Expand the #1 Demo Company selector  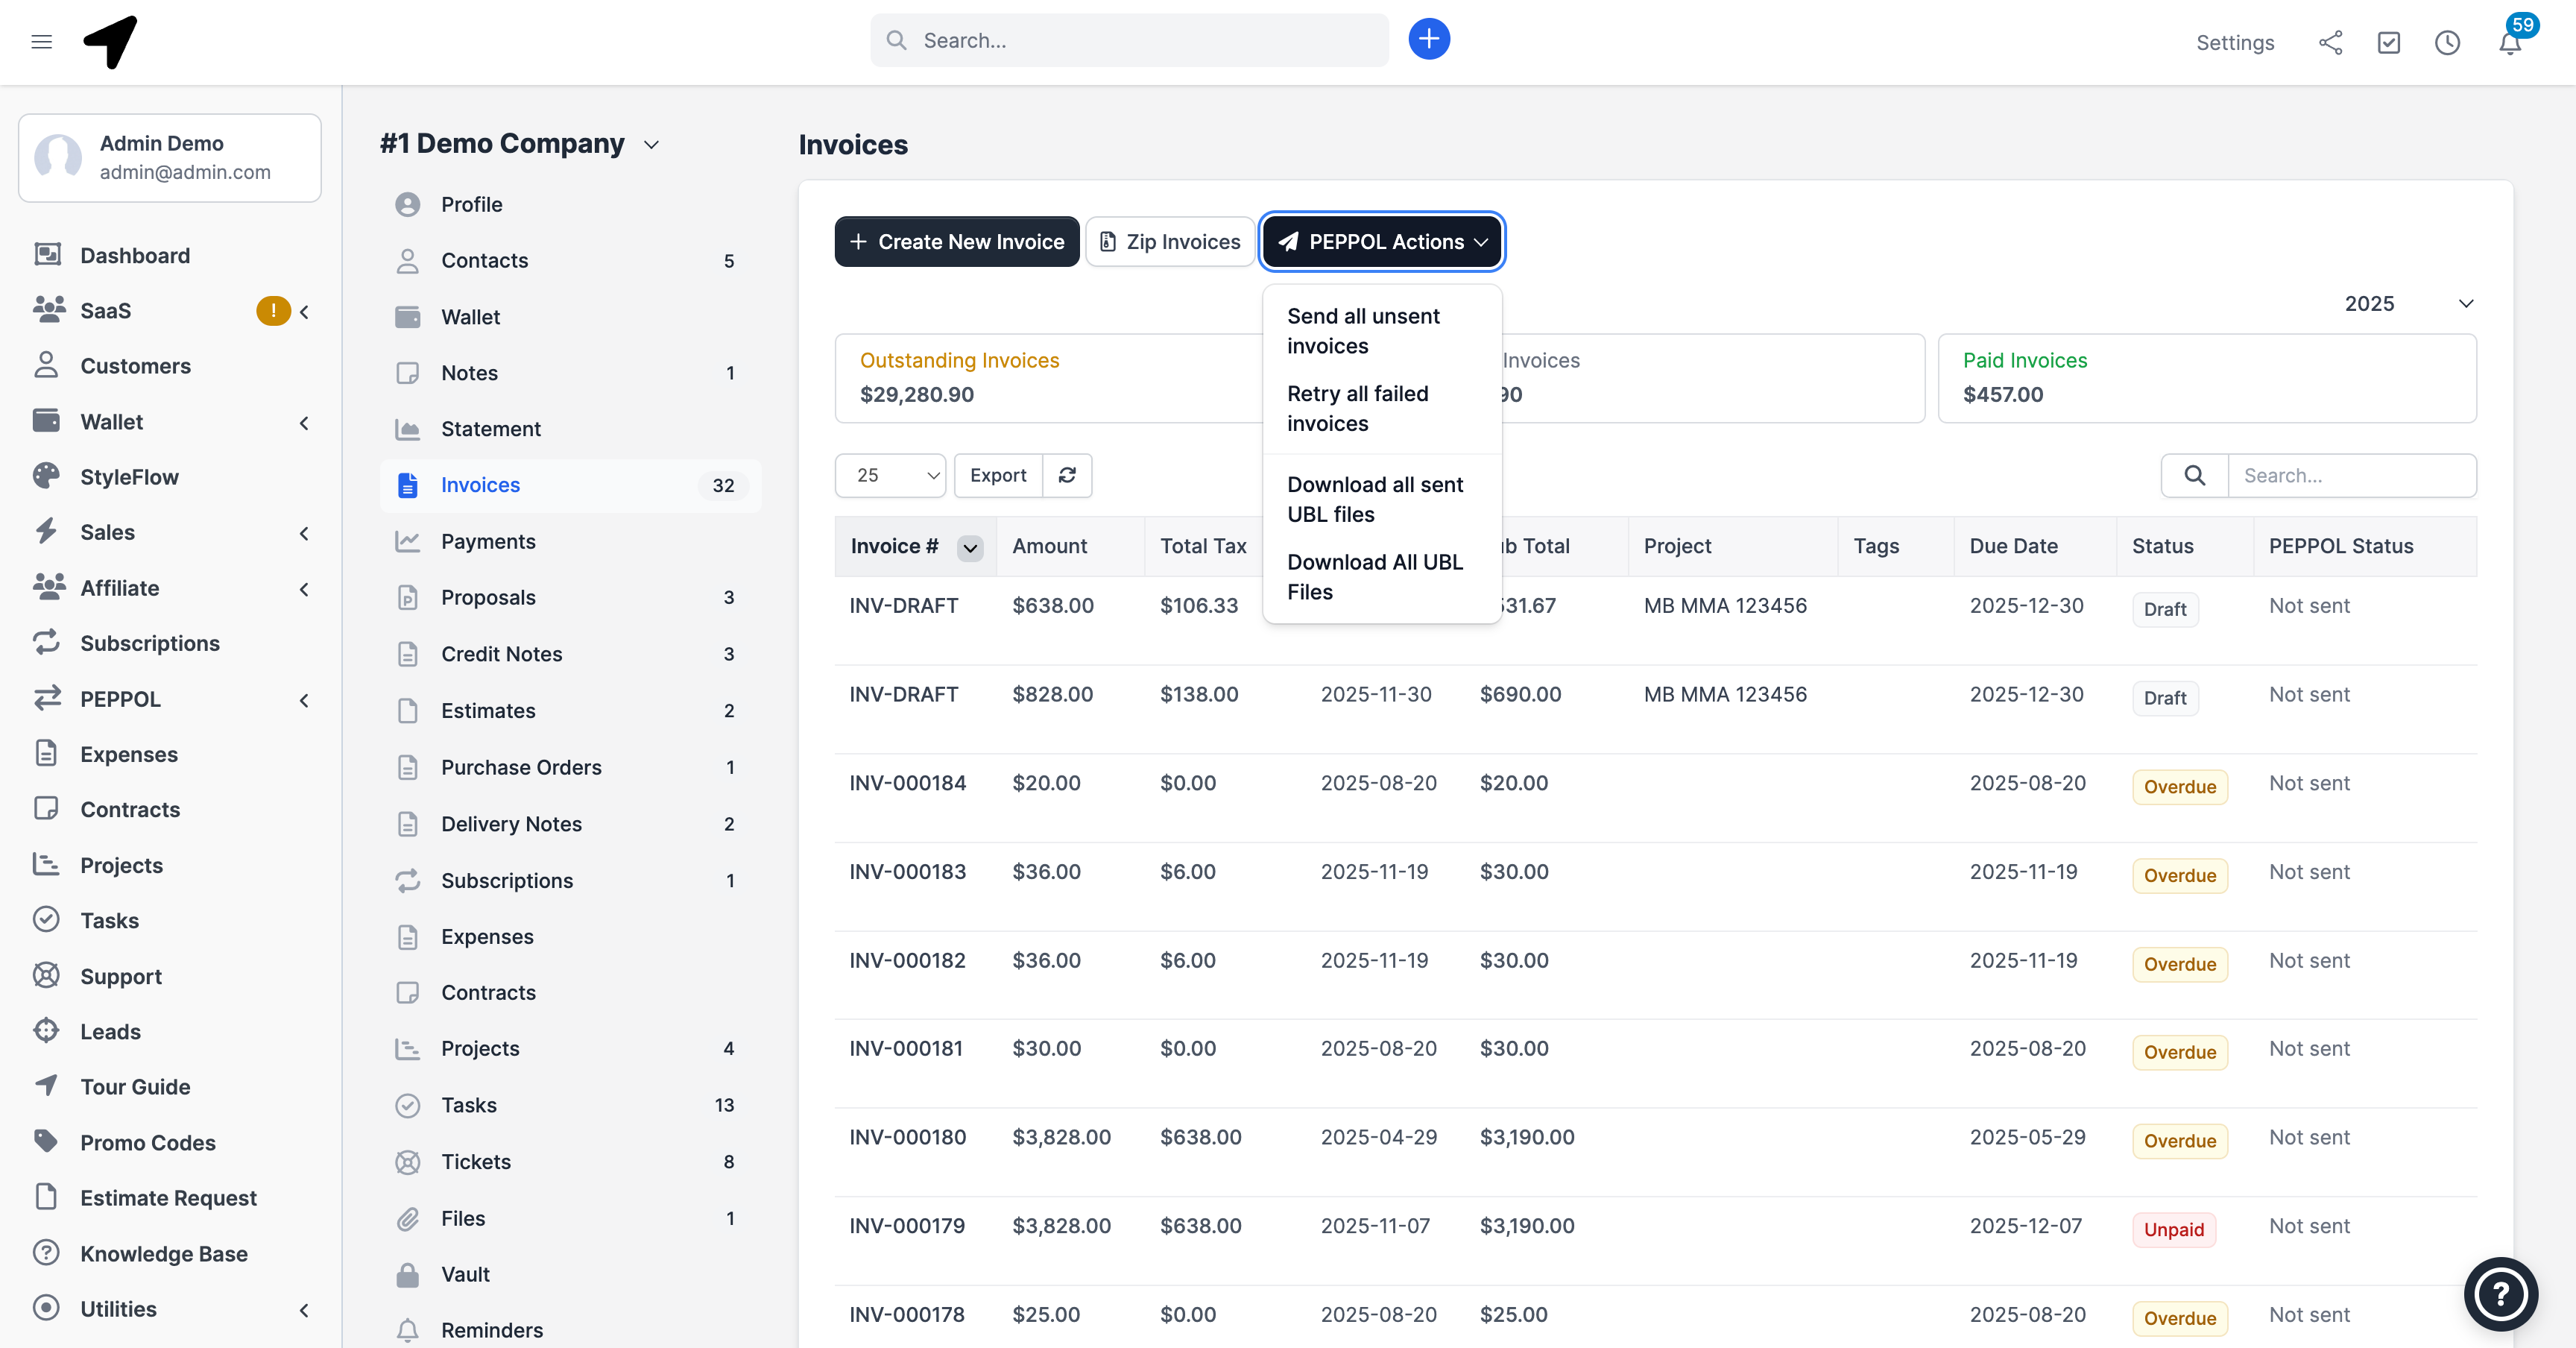click(520, 144)
